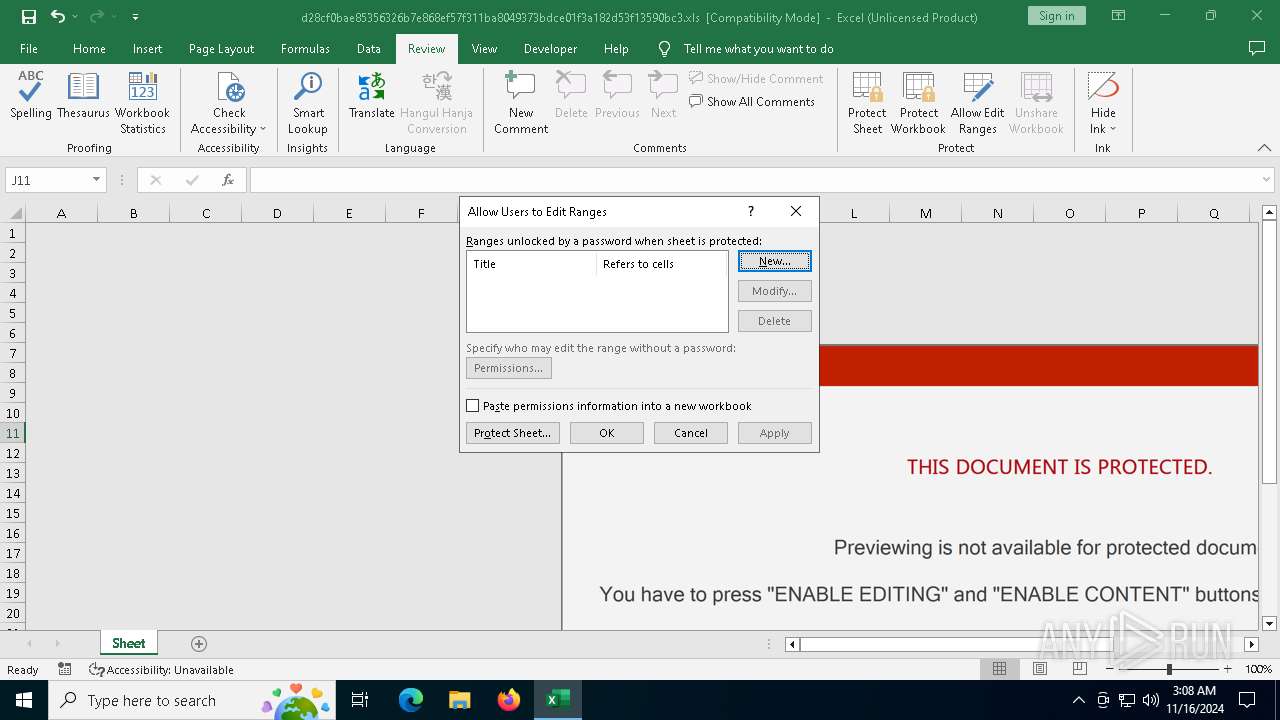Switch to Page Layout view
This screenshot has width=1280, height=720.
pyautogui.click(x=1040, y=669)
